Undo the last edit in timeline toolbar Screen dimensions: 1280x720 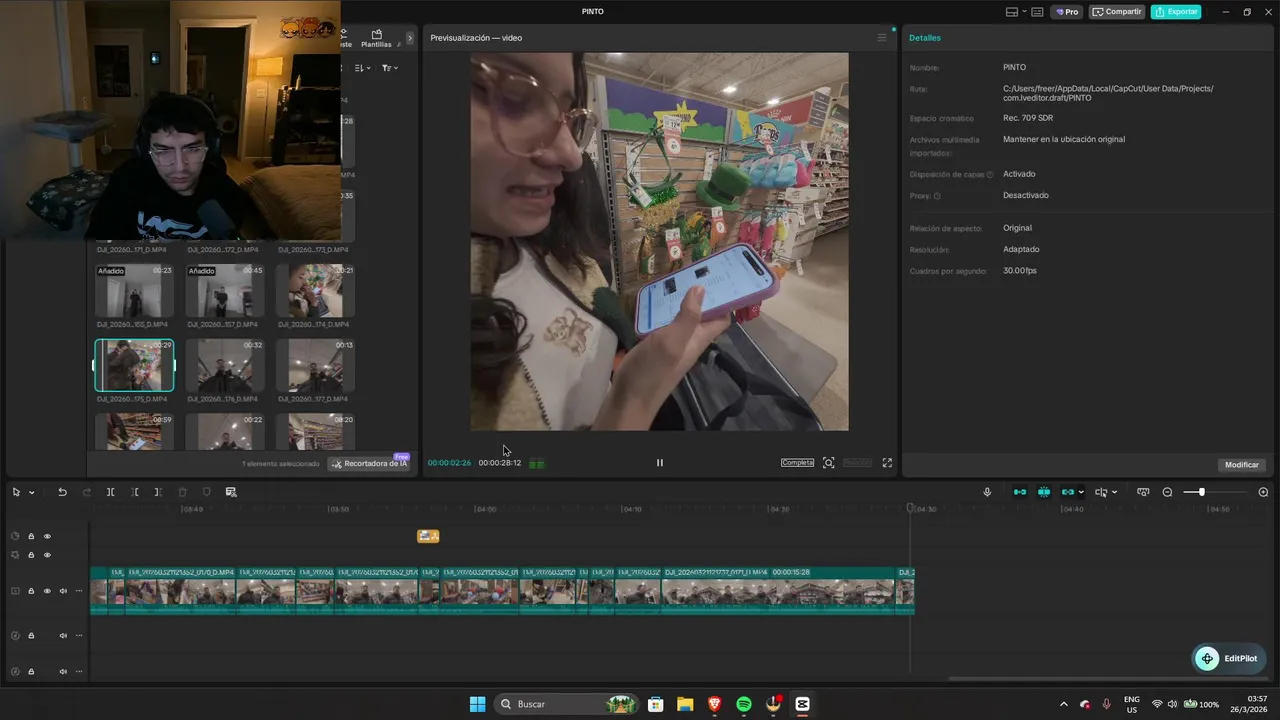tap(62, 492)
